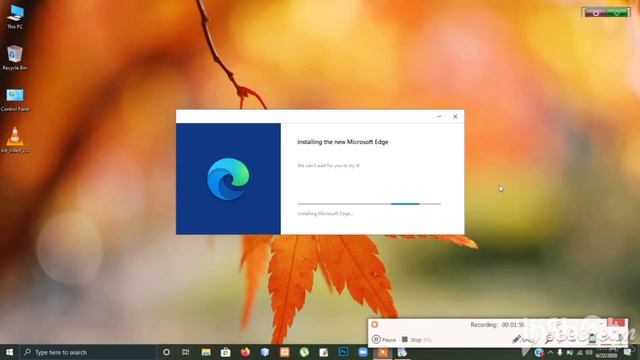Image resolution: width=640 pixels, height=360 pixels.
Task: Open File Explorer from the taskbar
Action: click(x=206, y=352)
